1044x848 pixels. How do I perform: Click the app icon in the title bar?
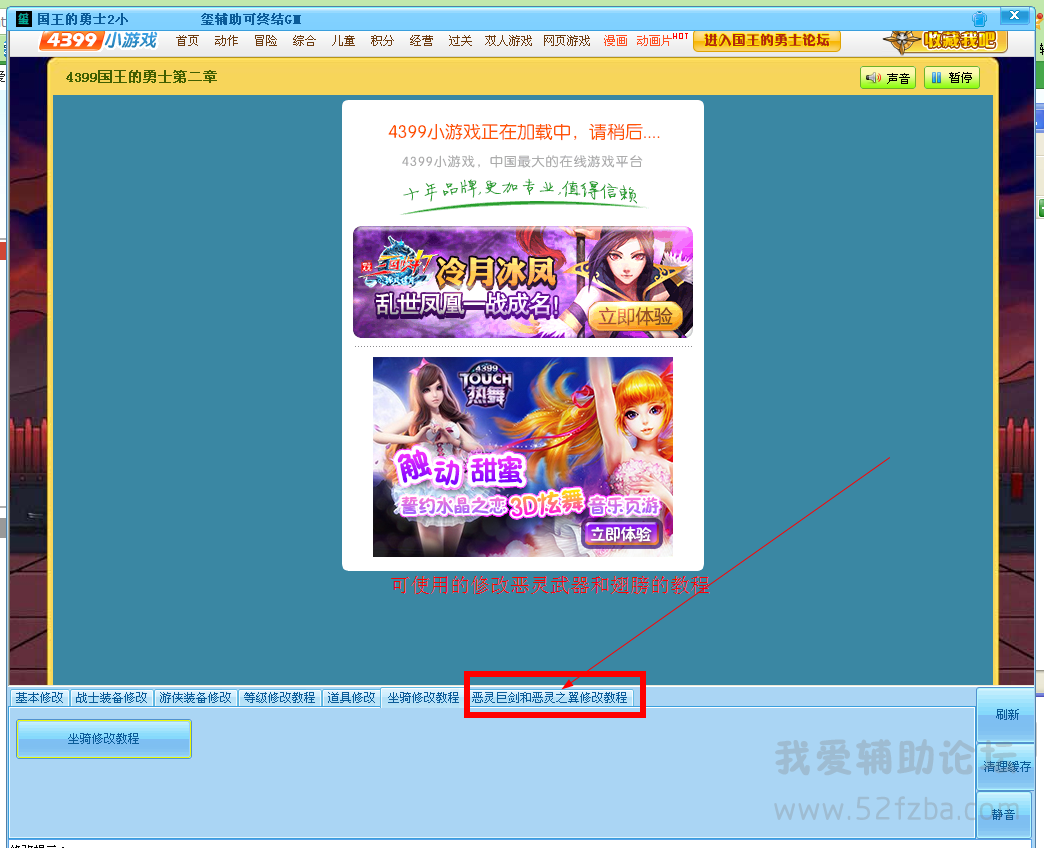(24, 19)
